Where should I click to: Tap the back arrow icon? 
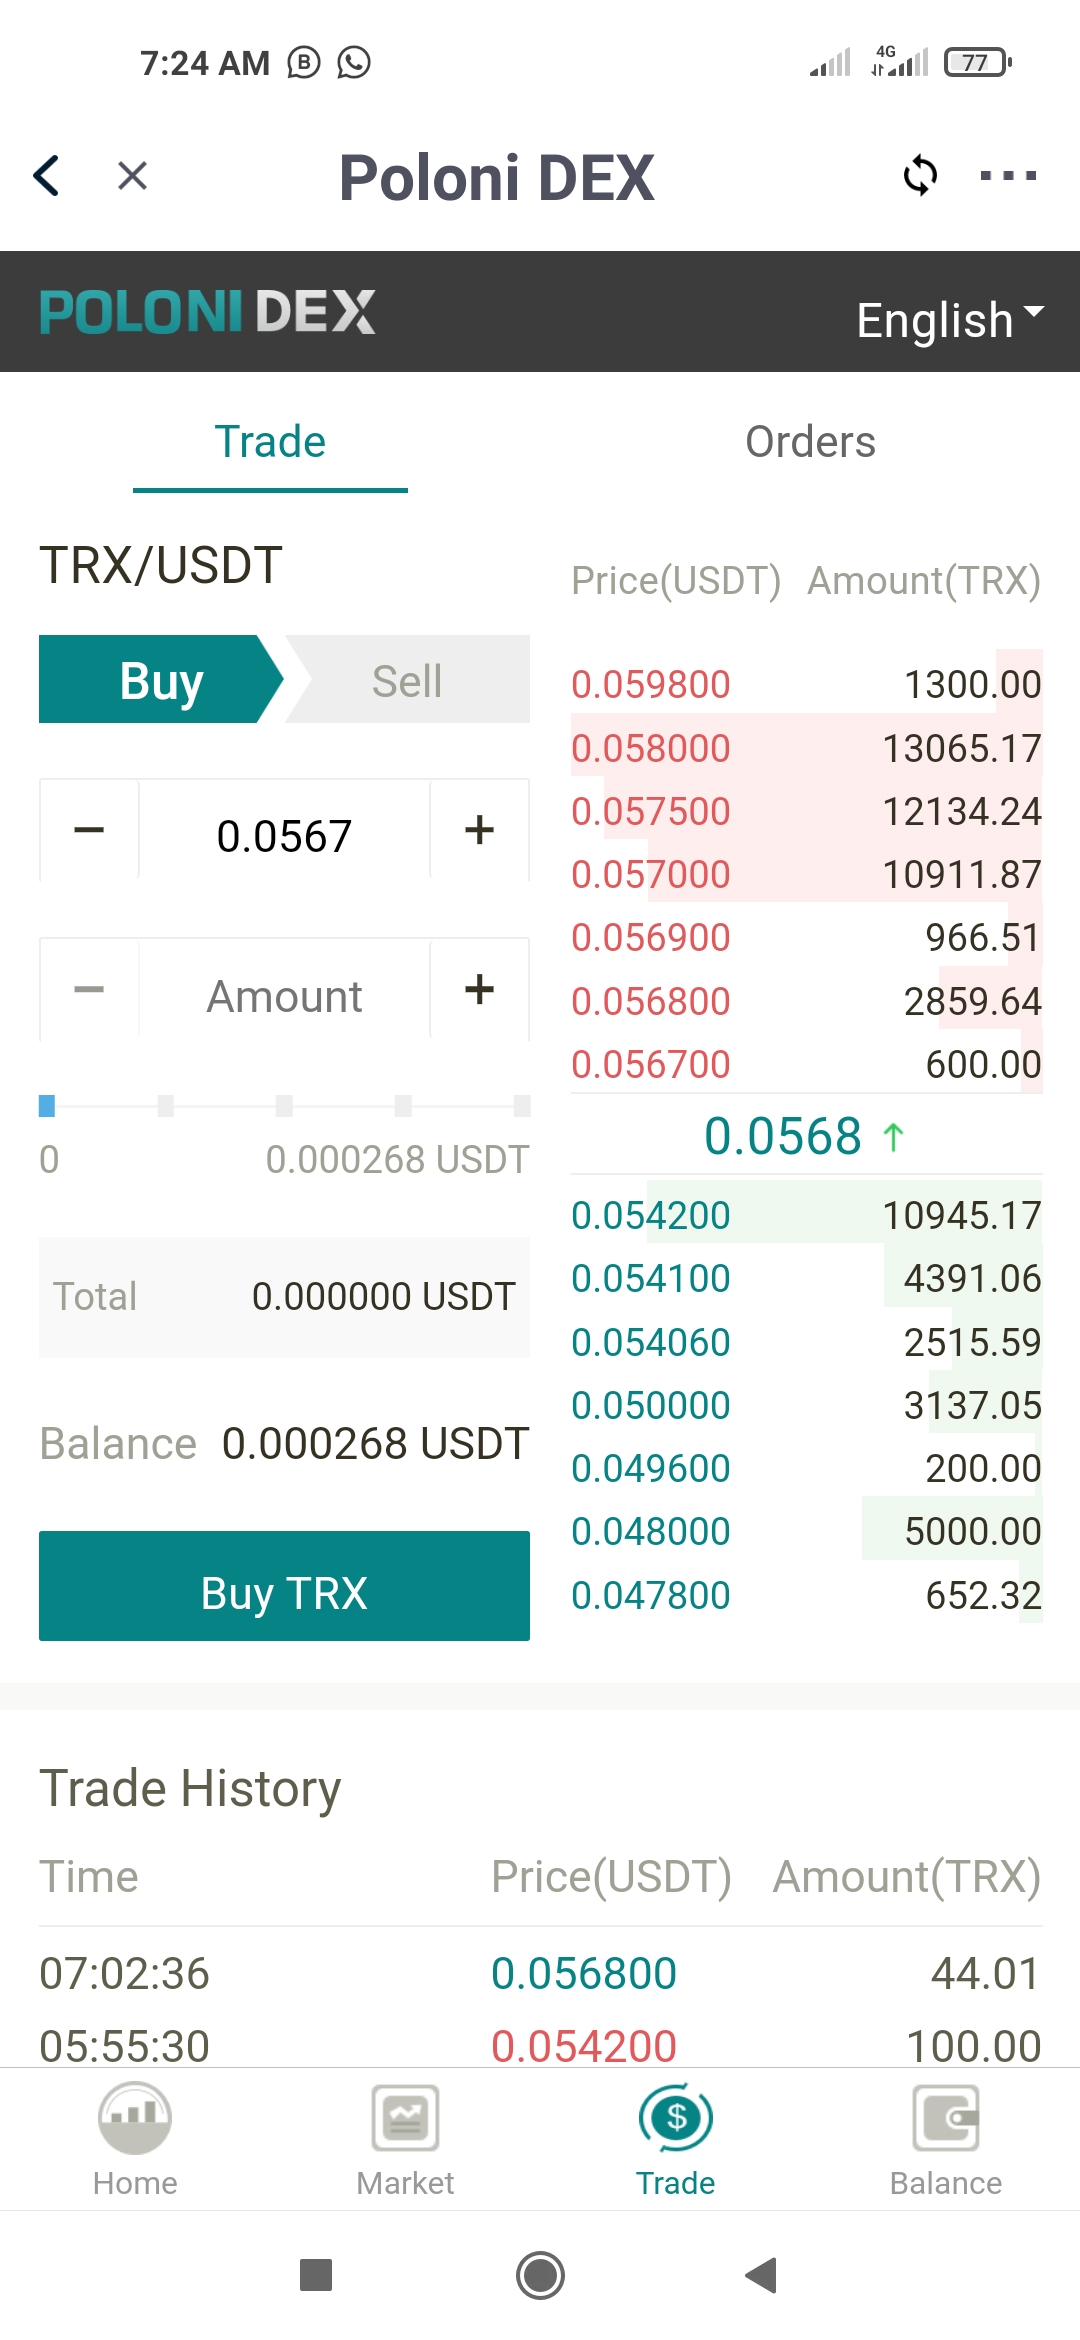pos(47,176)
